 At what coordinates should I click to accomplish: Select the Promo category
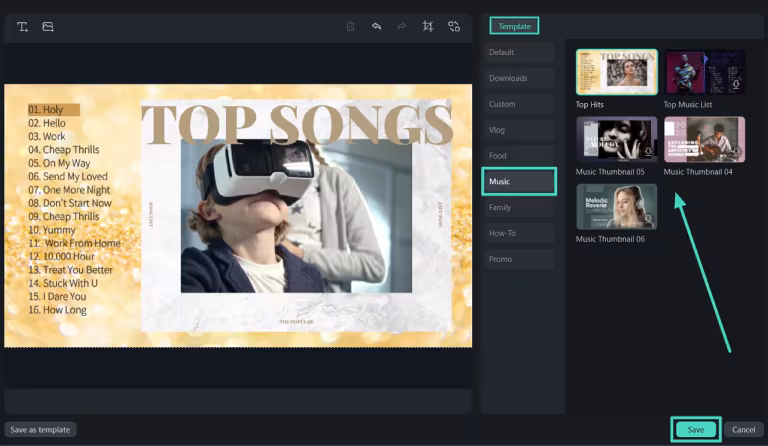click(518, 259)
